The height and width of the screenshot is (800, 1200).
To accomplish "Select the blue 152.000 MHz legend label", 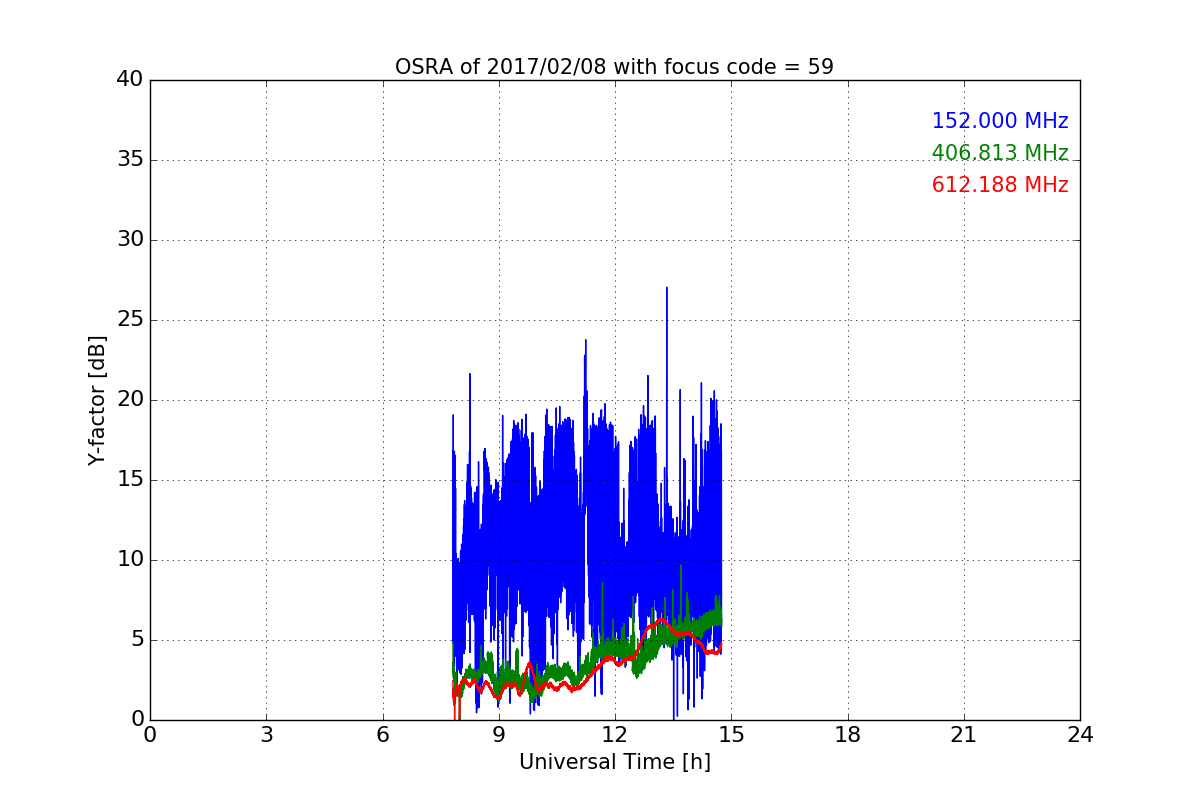I will click(1000, 121).
